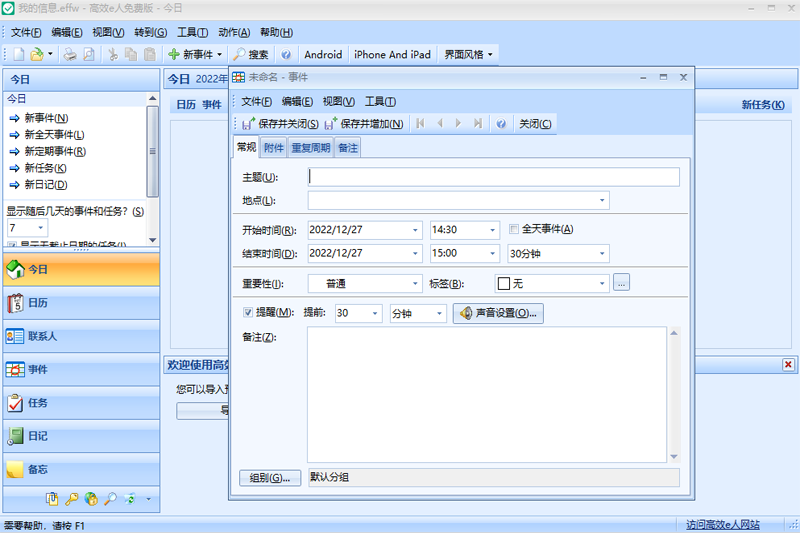Open 声音设置(O)... sound settings
This screenshot has height=533, width=800.
(498, 313)
